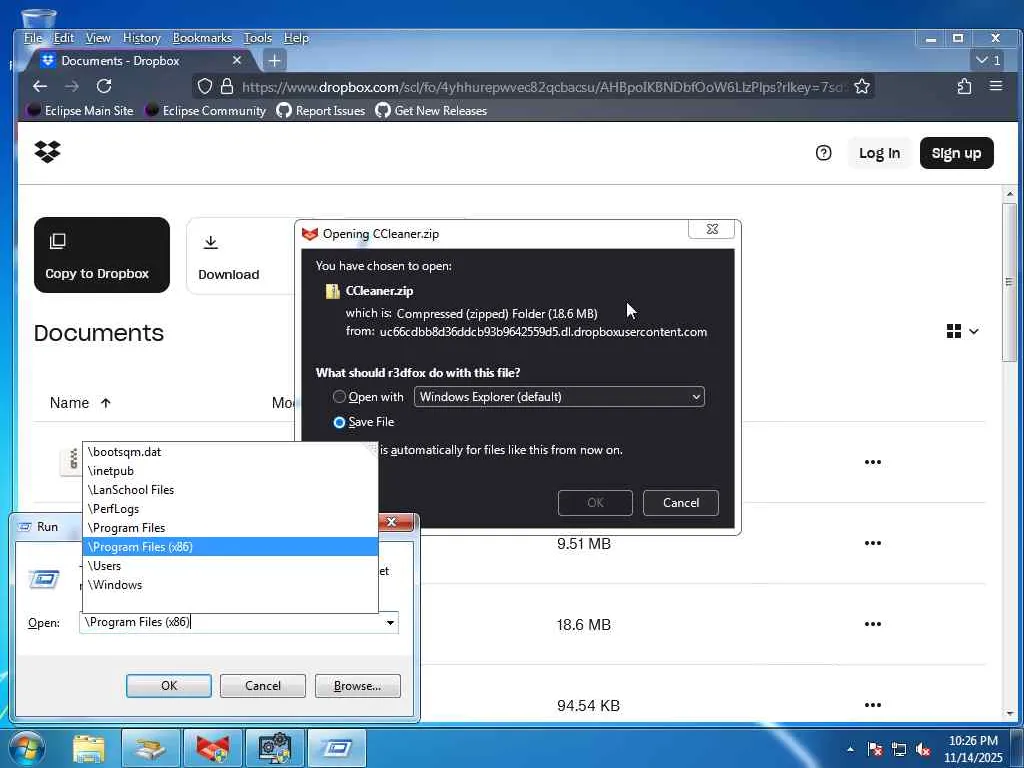Open Eclipse Community bookmark
The width and height of the screenshot is (1024, 768).
pos(205,110)
